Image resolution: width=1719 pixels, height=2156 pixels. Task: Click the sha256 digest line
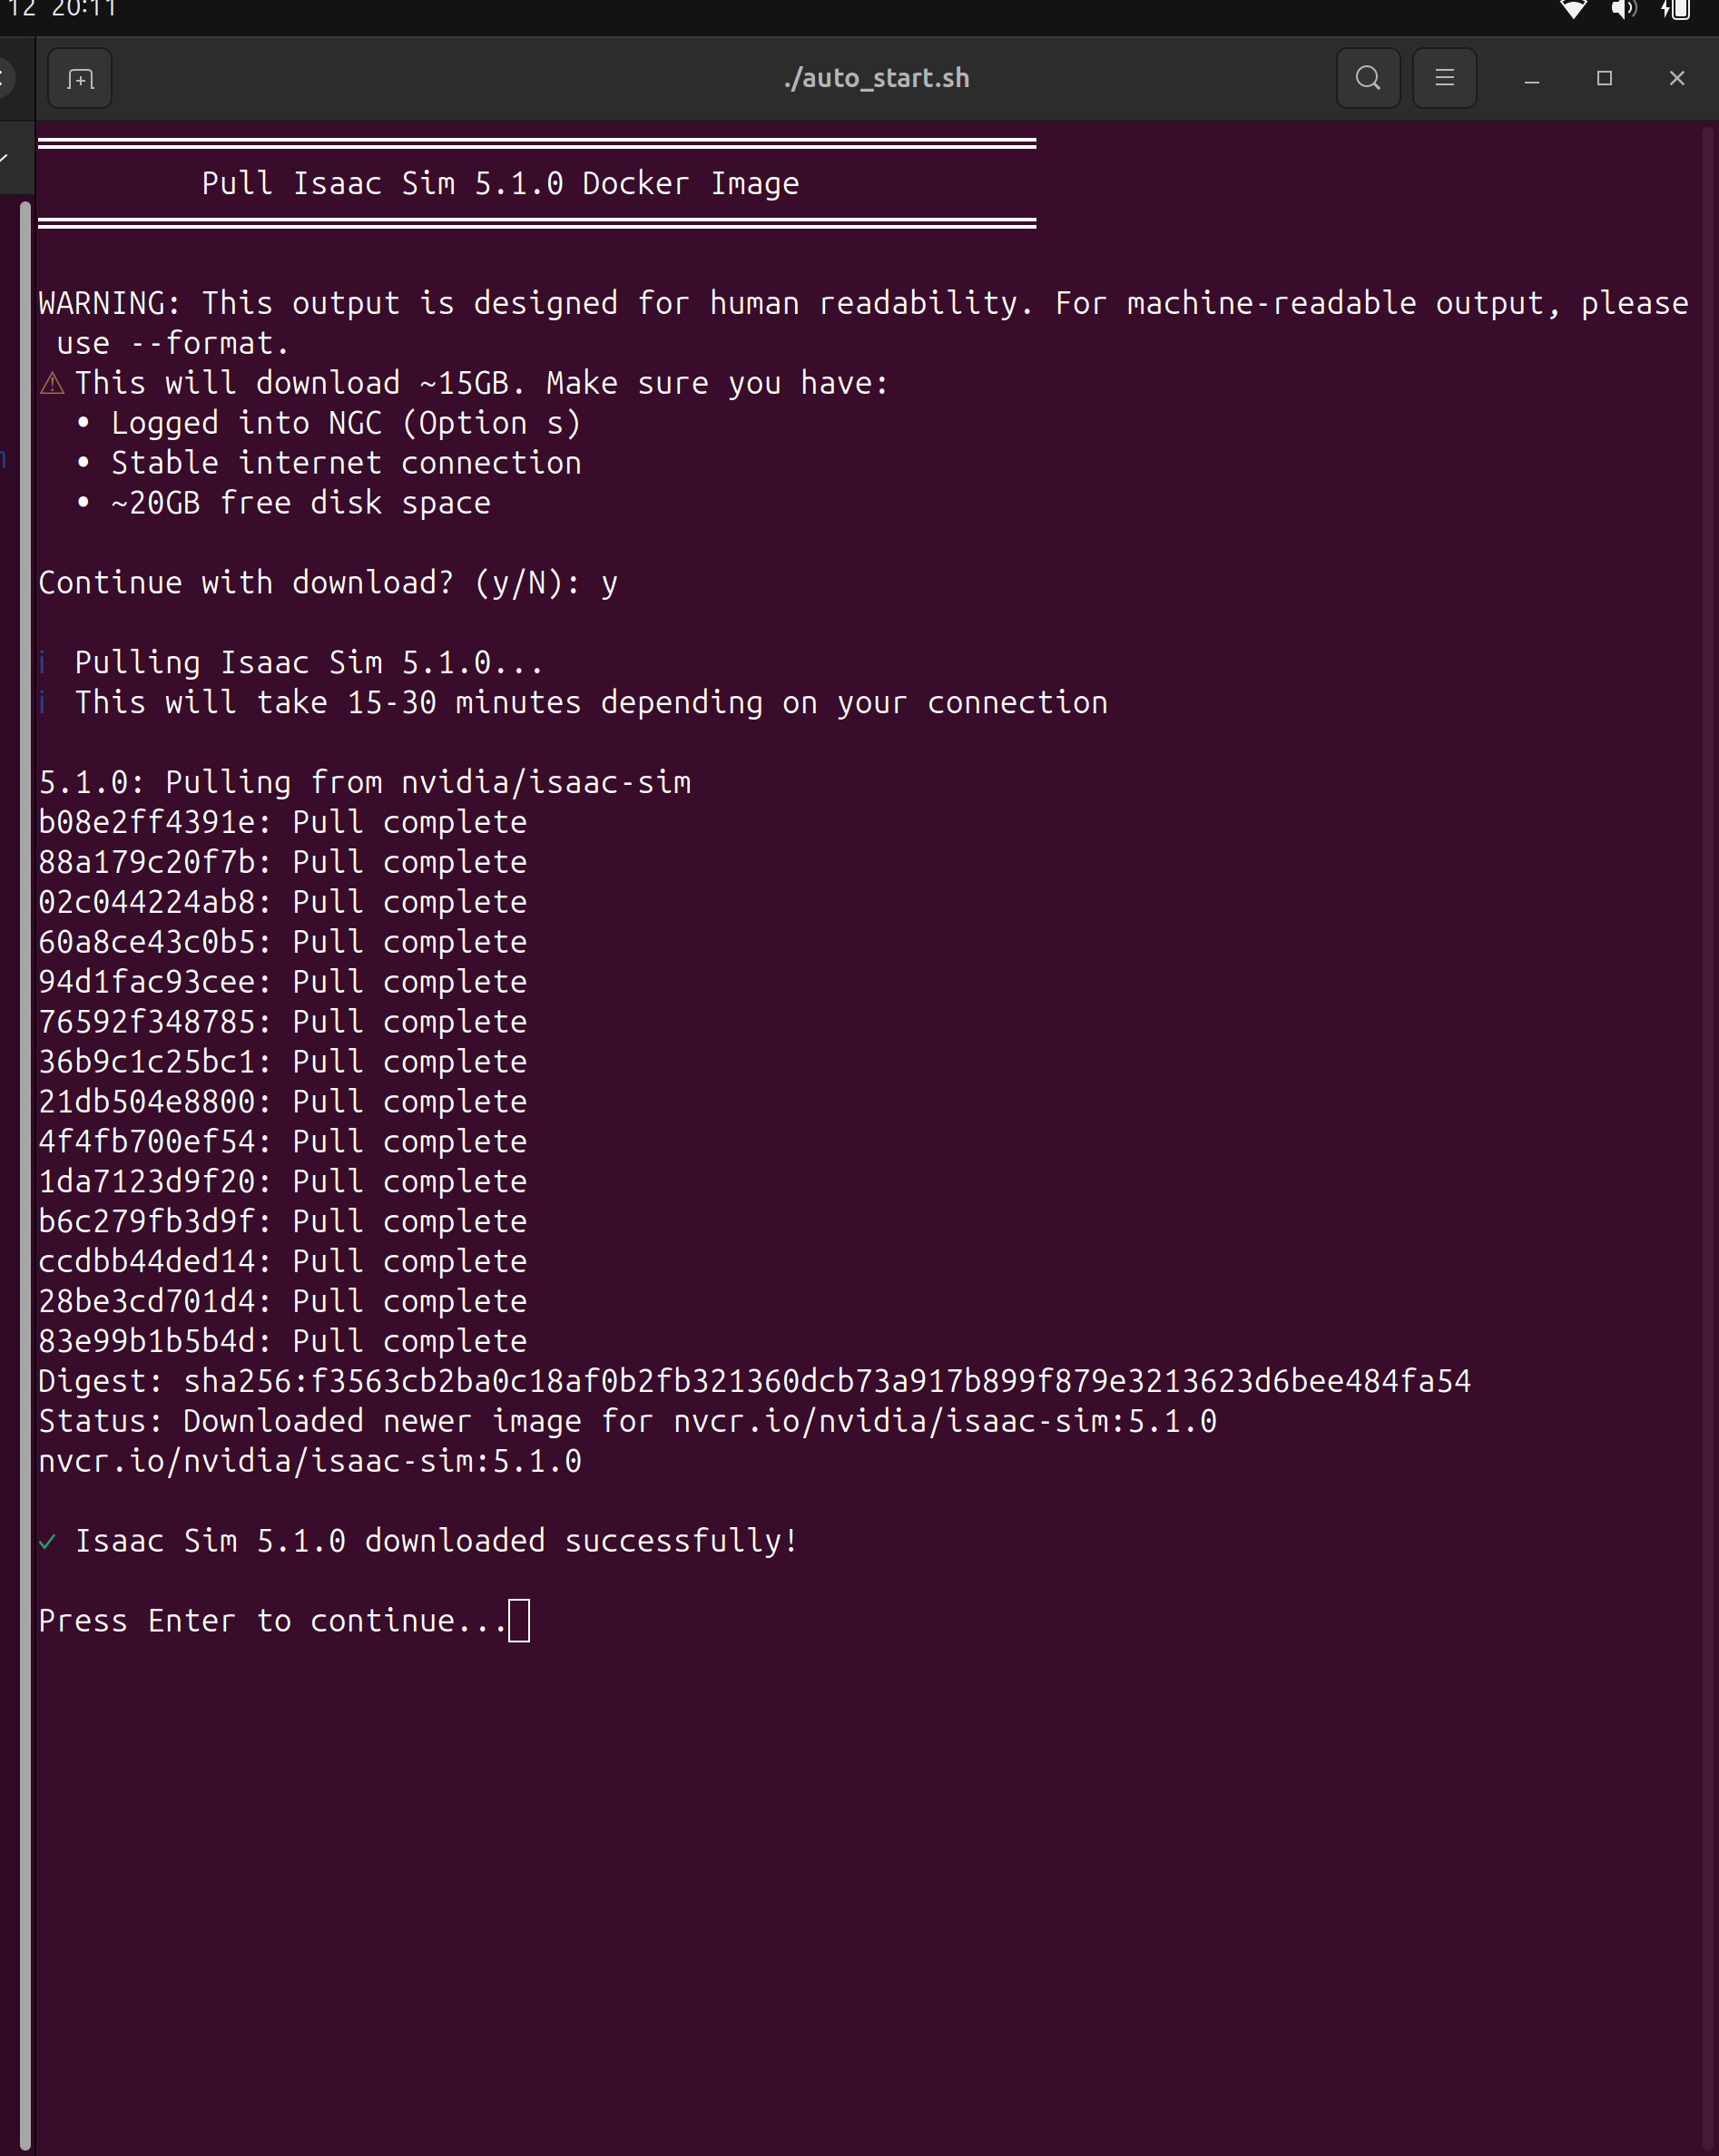click(x=754, y=1382)
